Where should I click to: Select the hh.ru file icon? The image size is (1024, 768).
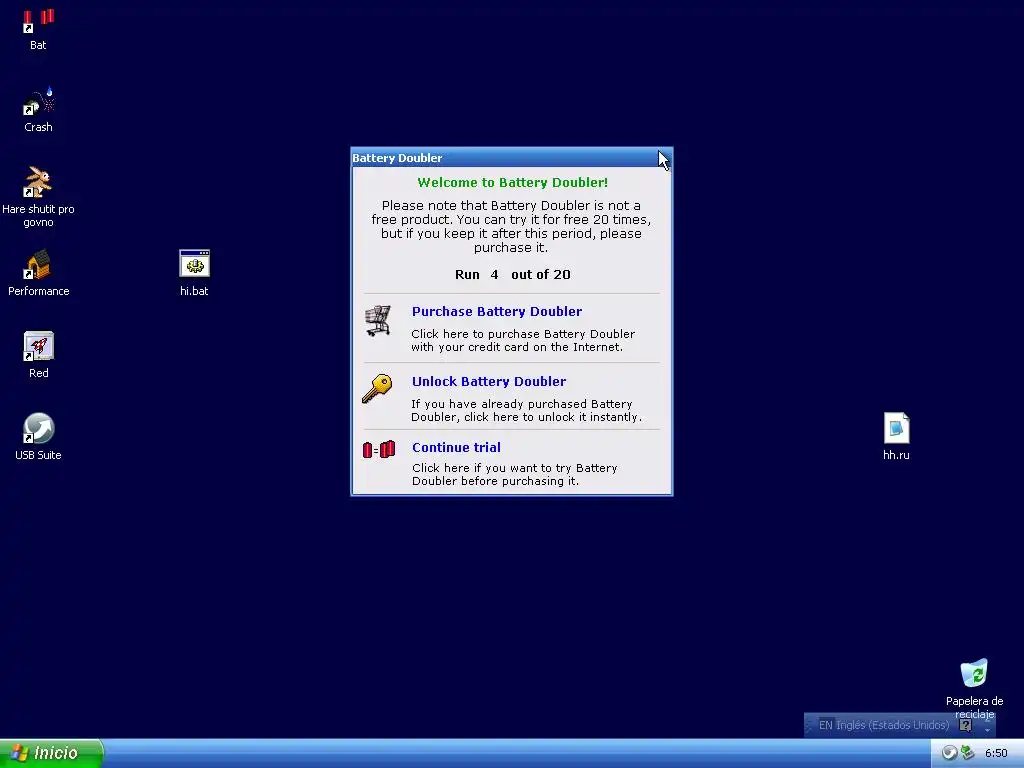(896, 428)
